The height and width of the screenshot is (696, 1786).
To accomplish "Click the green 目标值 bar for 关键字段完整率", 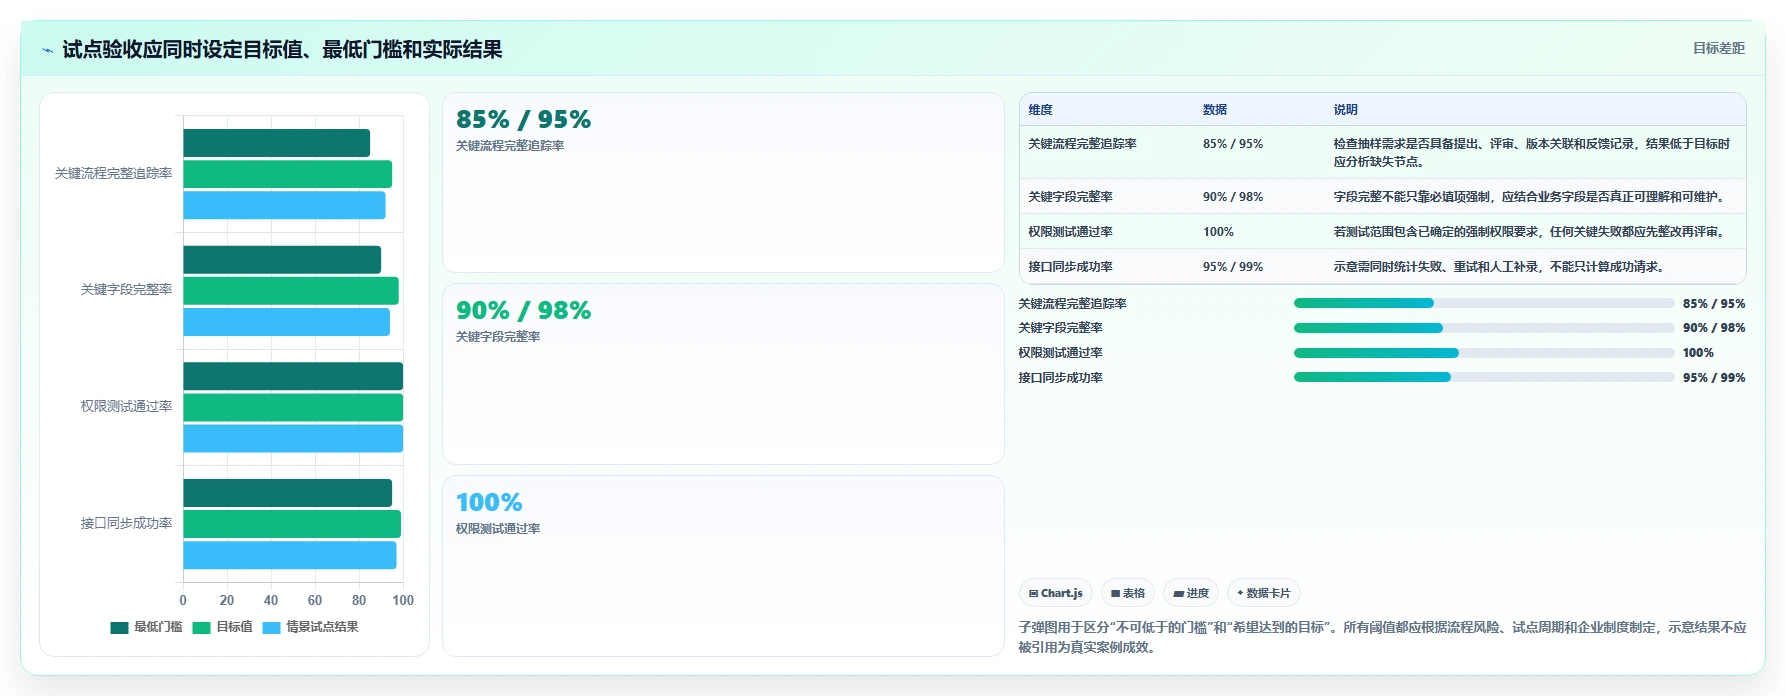I will (x=291, y=291).
